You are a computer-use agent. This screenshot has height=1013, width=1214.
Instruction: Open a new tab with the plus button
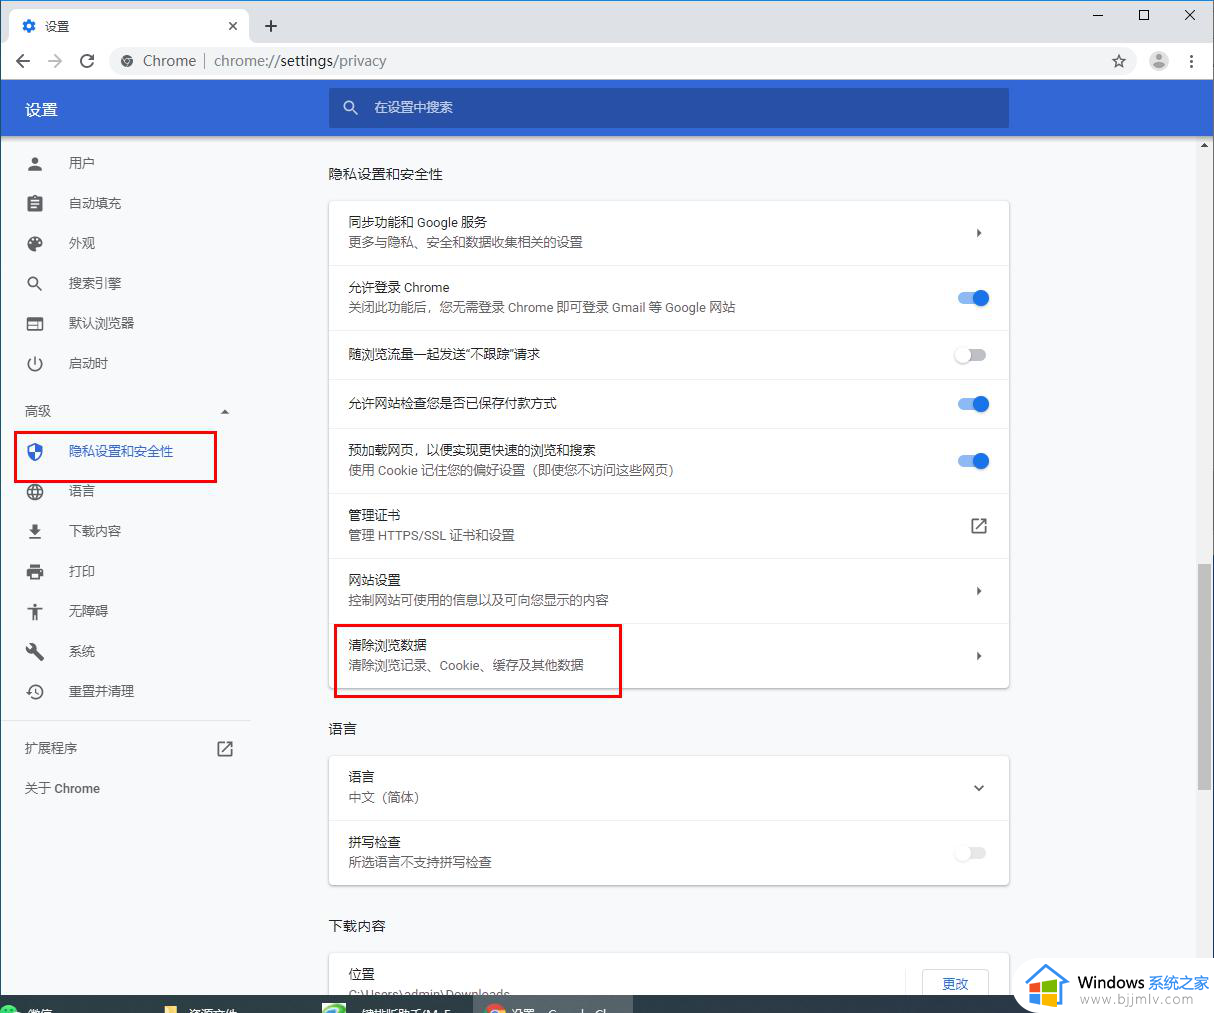point(271,26)
